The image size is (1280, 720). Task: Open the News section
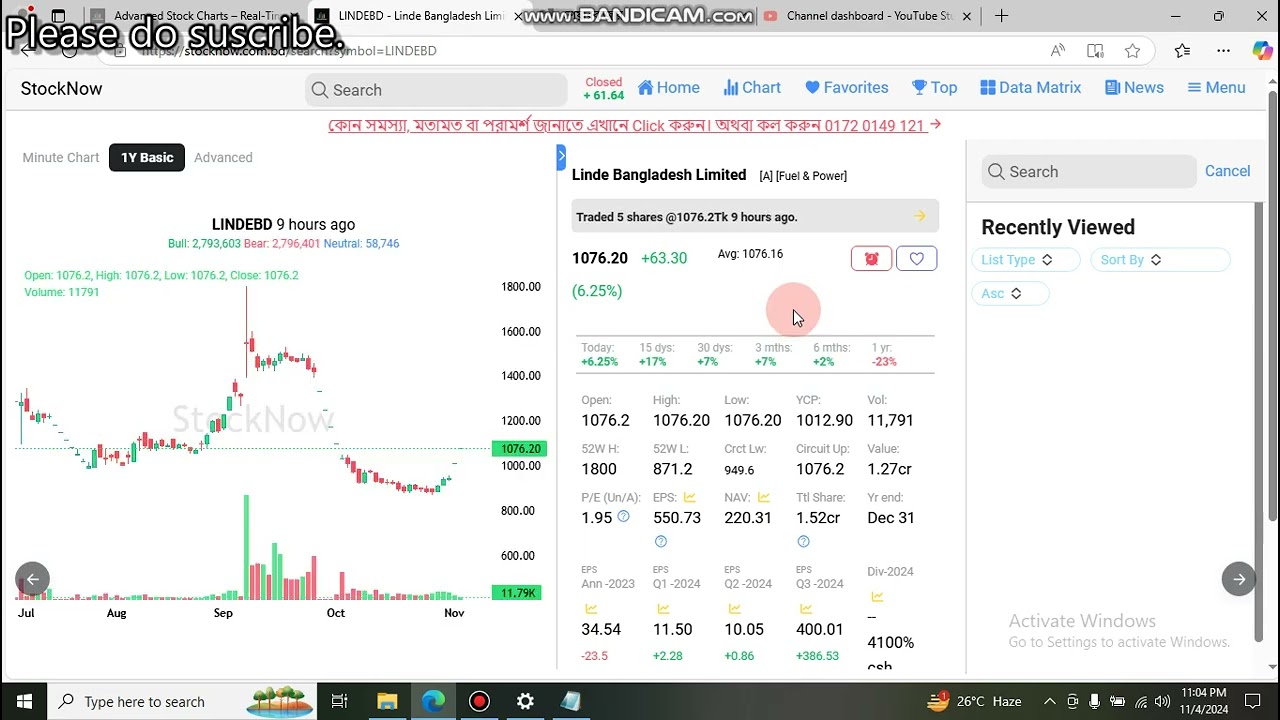pos(1134,88)
